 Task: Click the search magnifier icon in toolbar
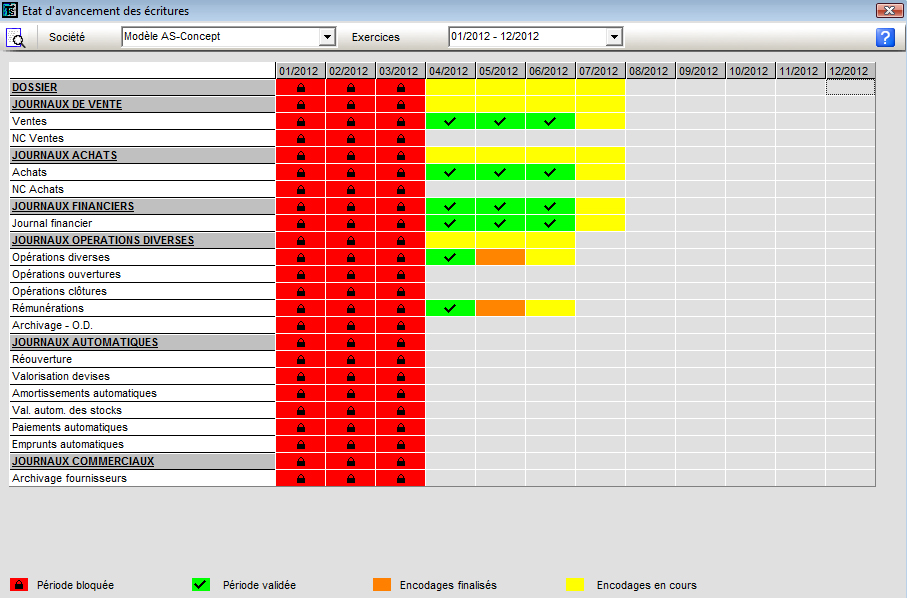tap(16, 38)
